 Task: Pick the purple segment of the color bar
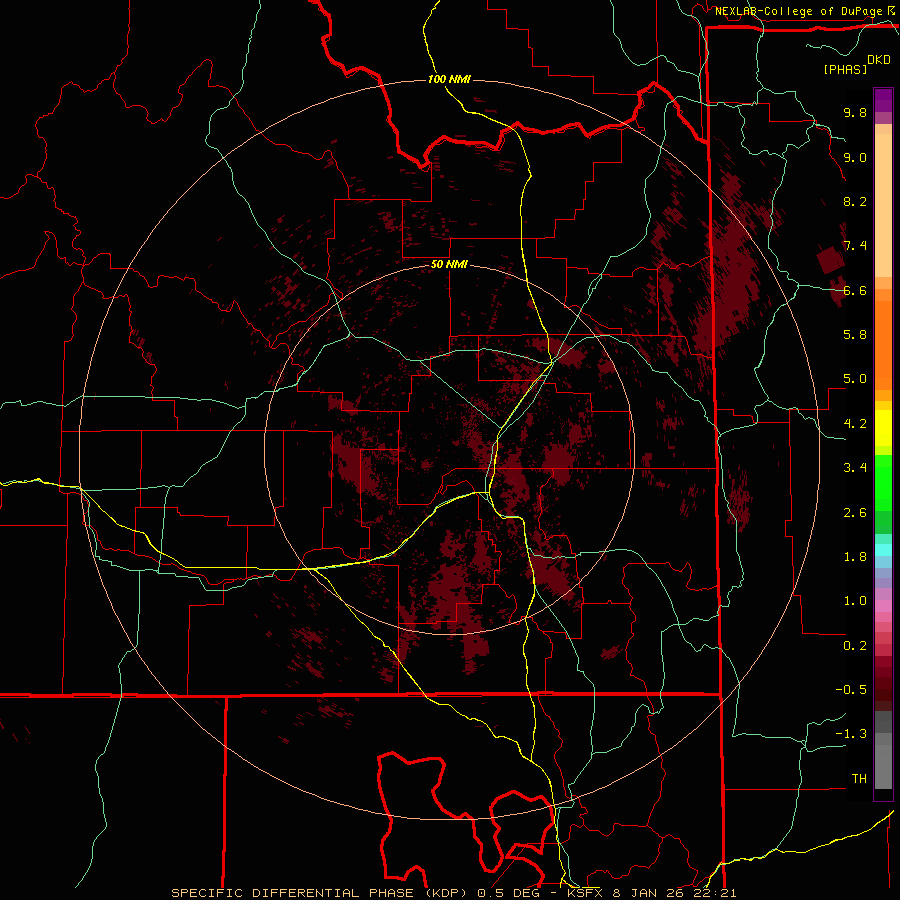point(883,100)
